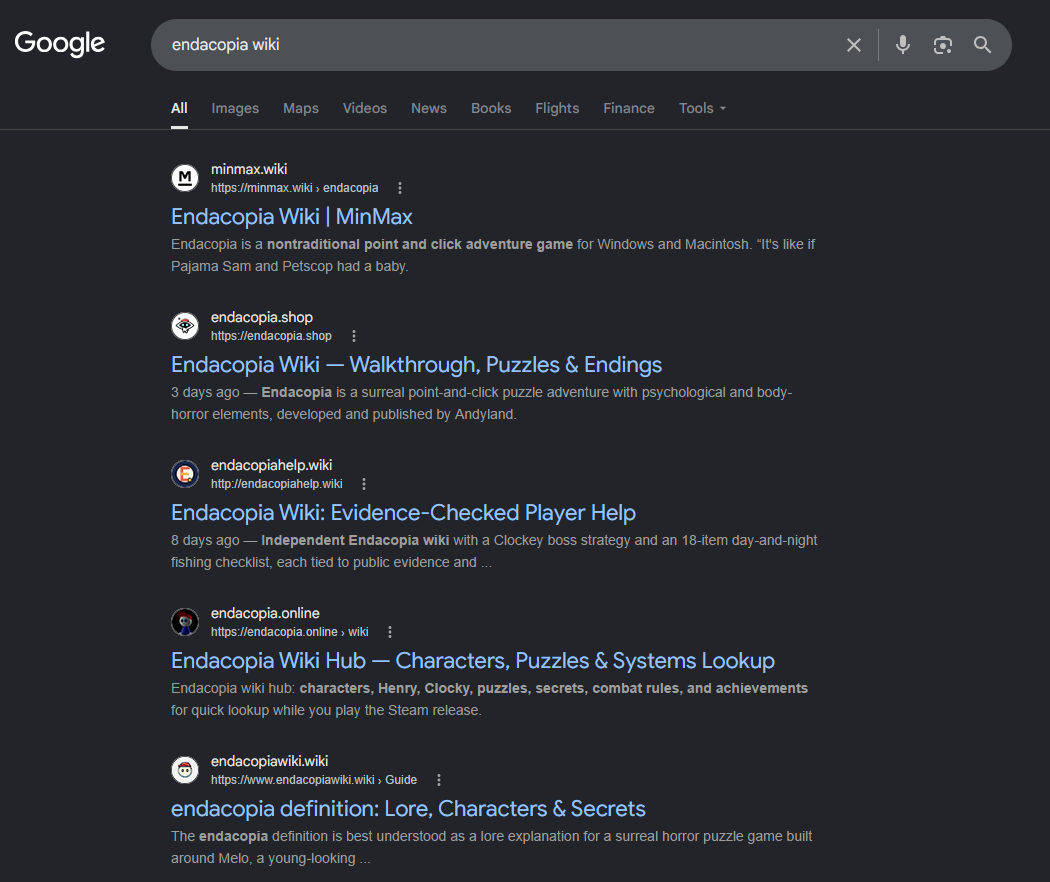Click the endacopiahelp.wiki favicon

(x=185, y=474)
